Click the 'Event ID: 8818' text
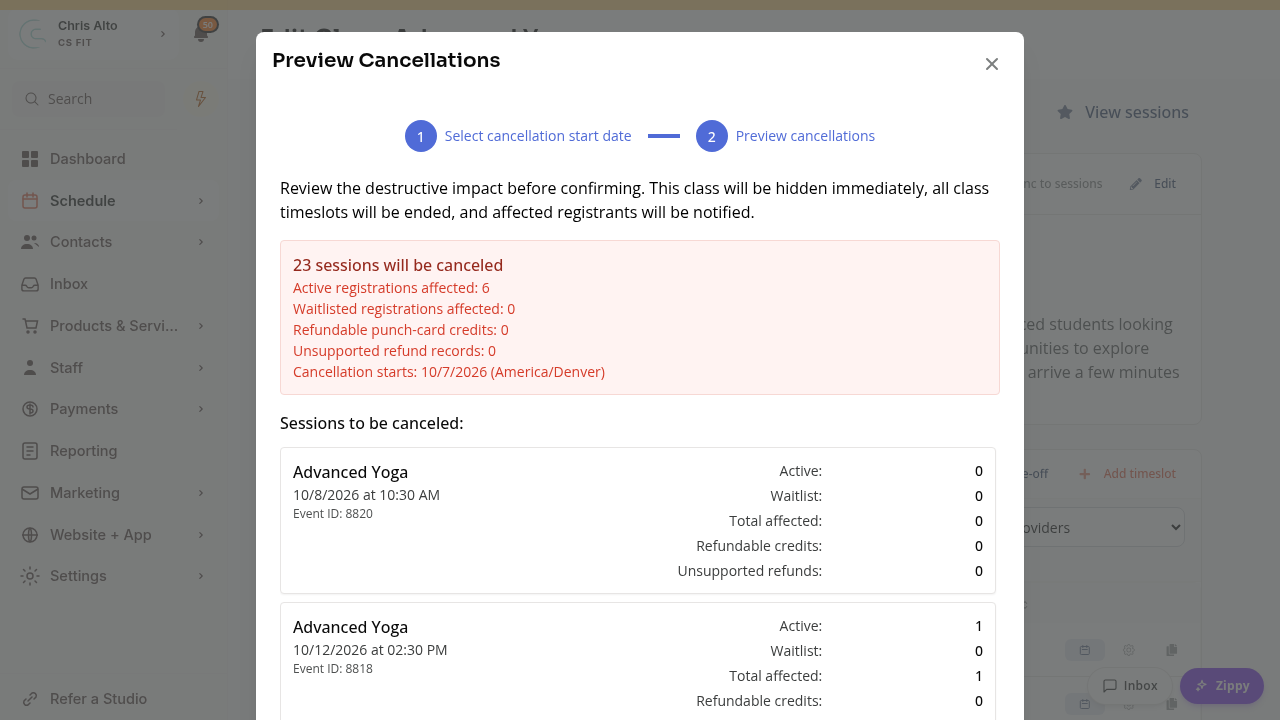Image resolution: width=1280 pixels, height=720 pixels. coord(333,669)
